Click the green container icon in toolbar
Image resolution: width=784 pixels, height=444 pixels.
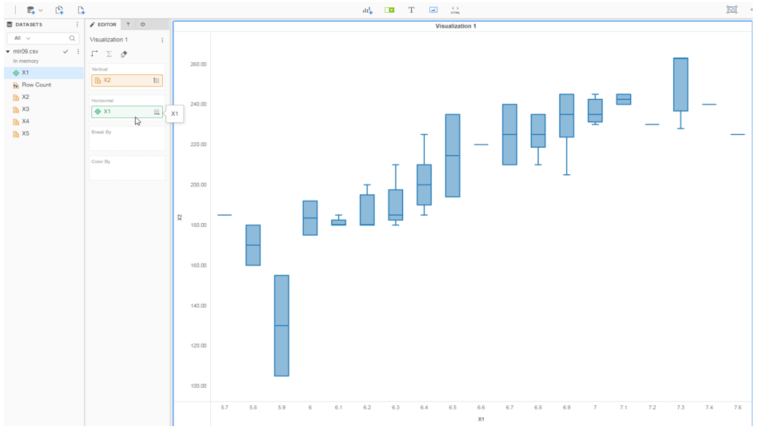click(389, 9)
